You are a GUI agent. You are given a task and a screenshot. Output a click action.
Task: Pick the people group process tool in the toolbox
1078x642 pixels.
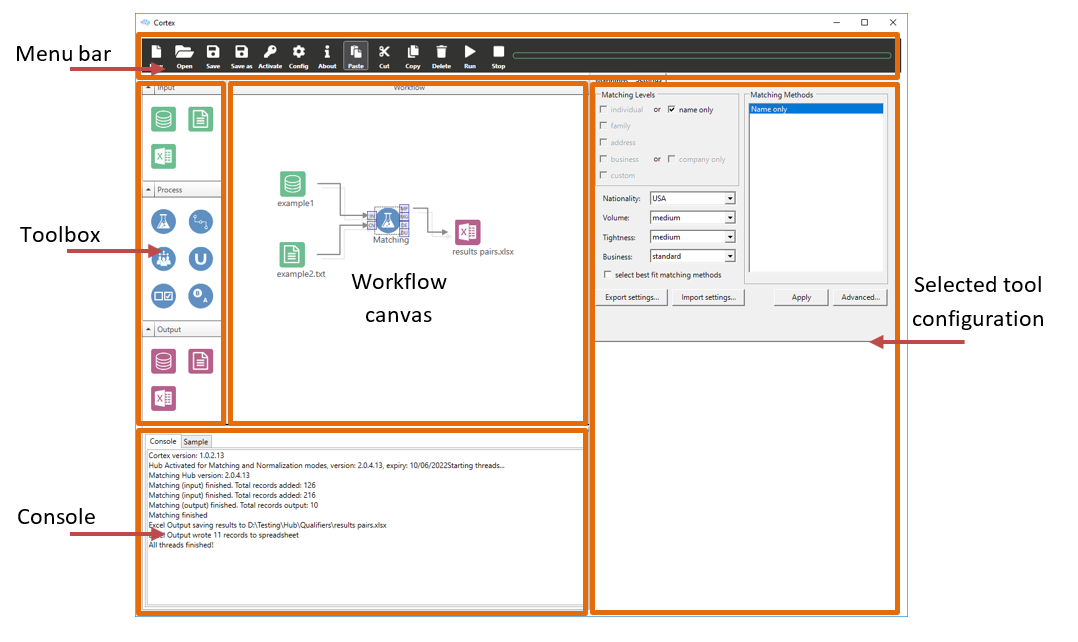(x=164, y=258)
